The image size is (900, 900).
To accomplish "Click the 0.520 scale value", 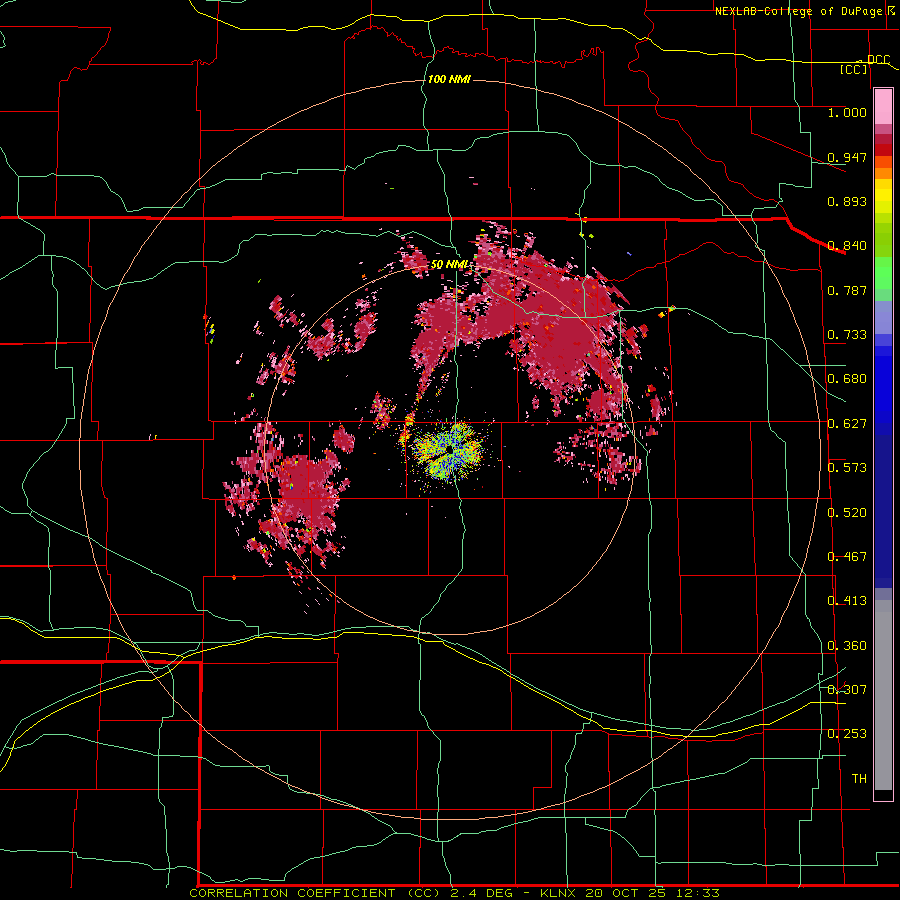I will pos(847,513).
